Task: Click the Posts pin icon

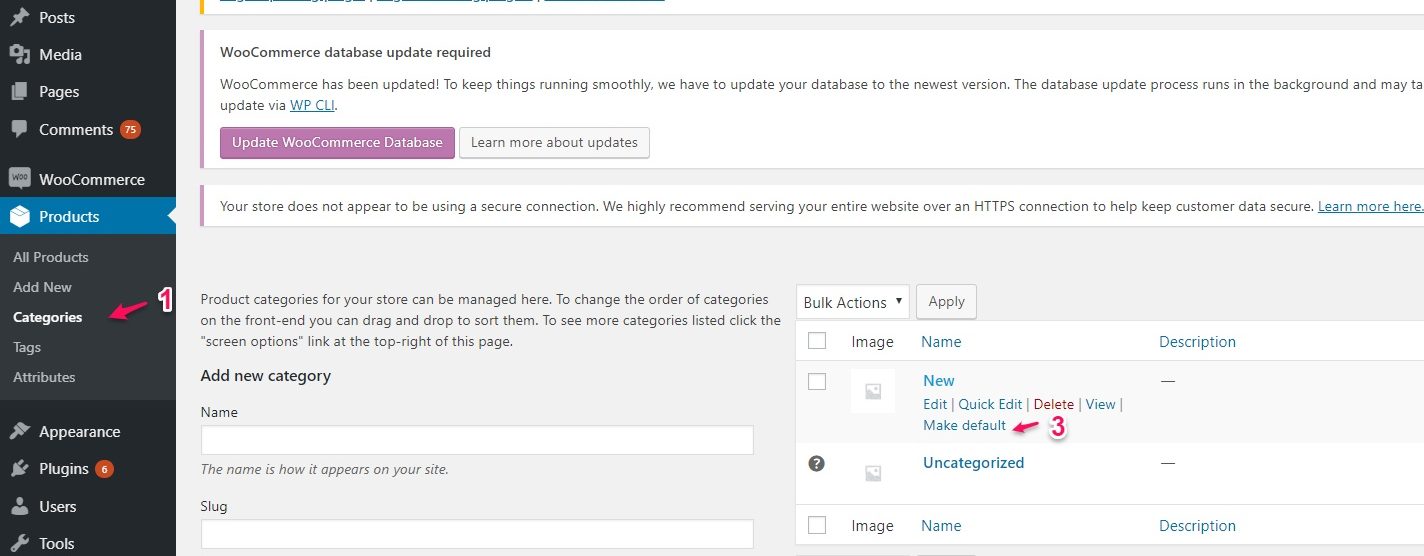Action: [19, 17]
